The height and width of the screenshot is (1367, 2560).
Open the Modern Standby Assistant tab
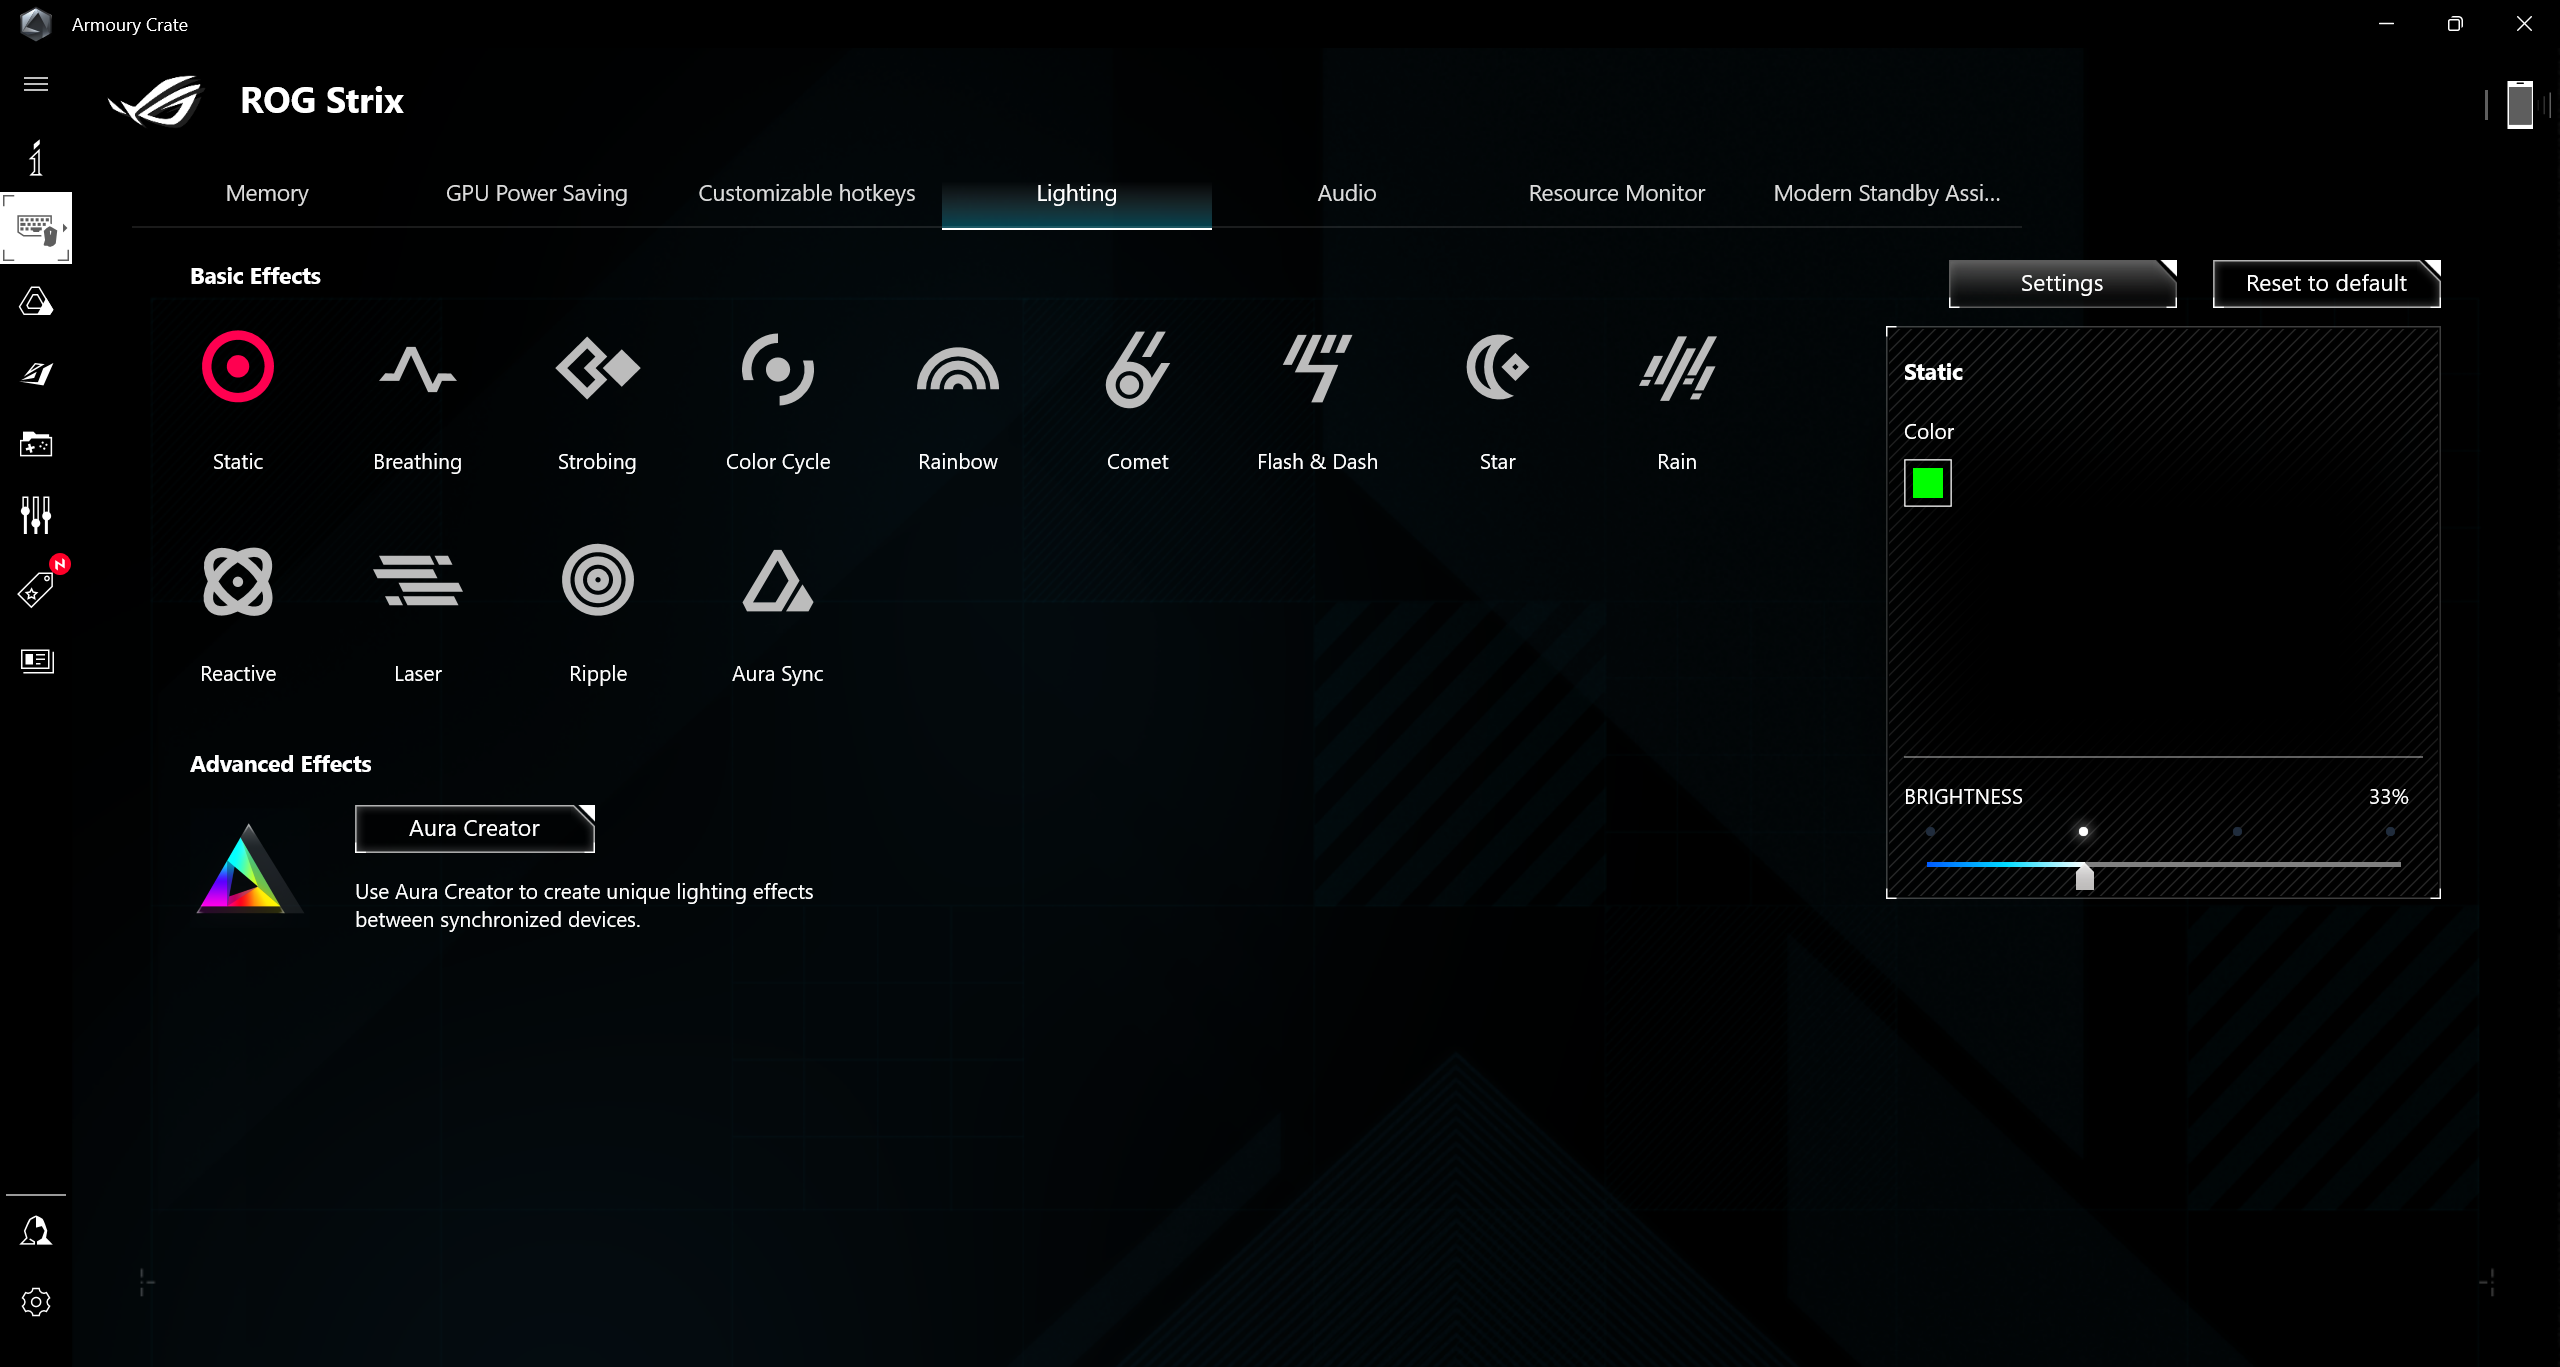coord(1887,193)
